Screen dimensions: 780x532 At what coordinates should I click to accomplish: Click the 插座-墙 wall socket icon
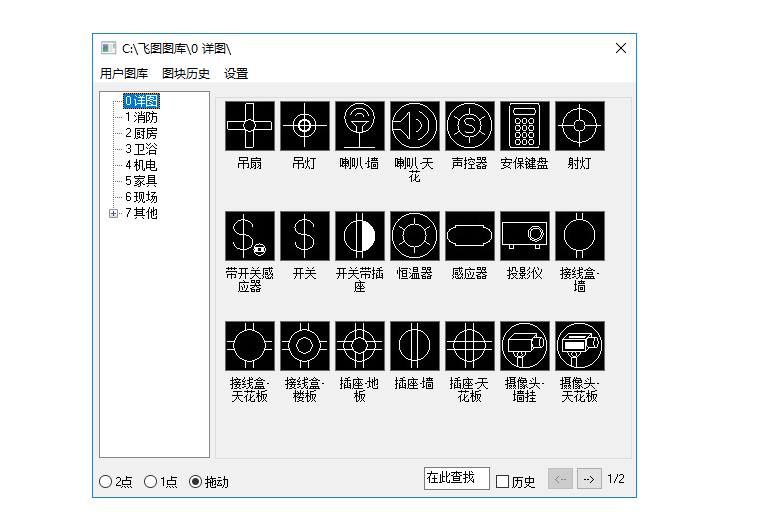click(x=415, y=346)
